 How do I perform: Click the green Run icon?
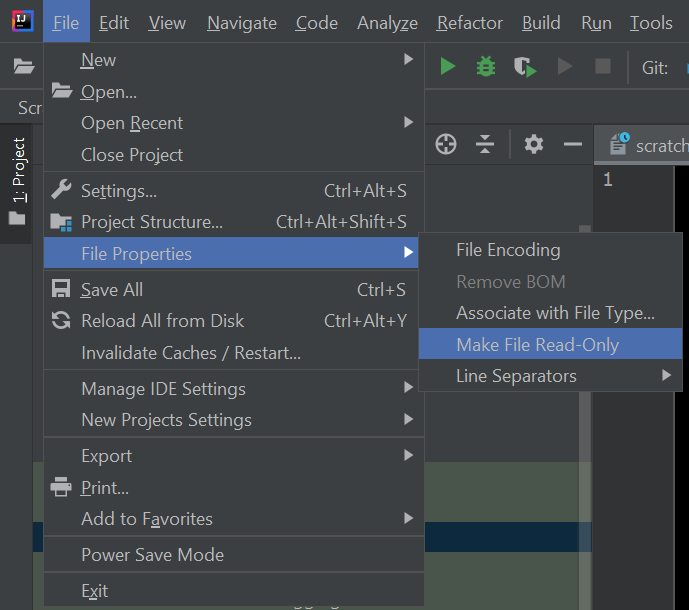448,67
